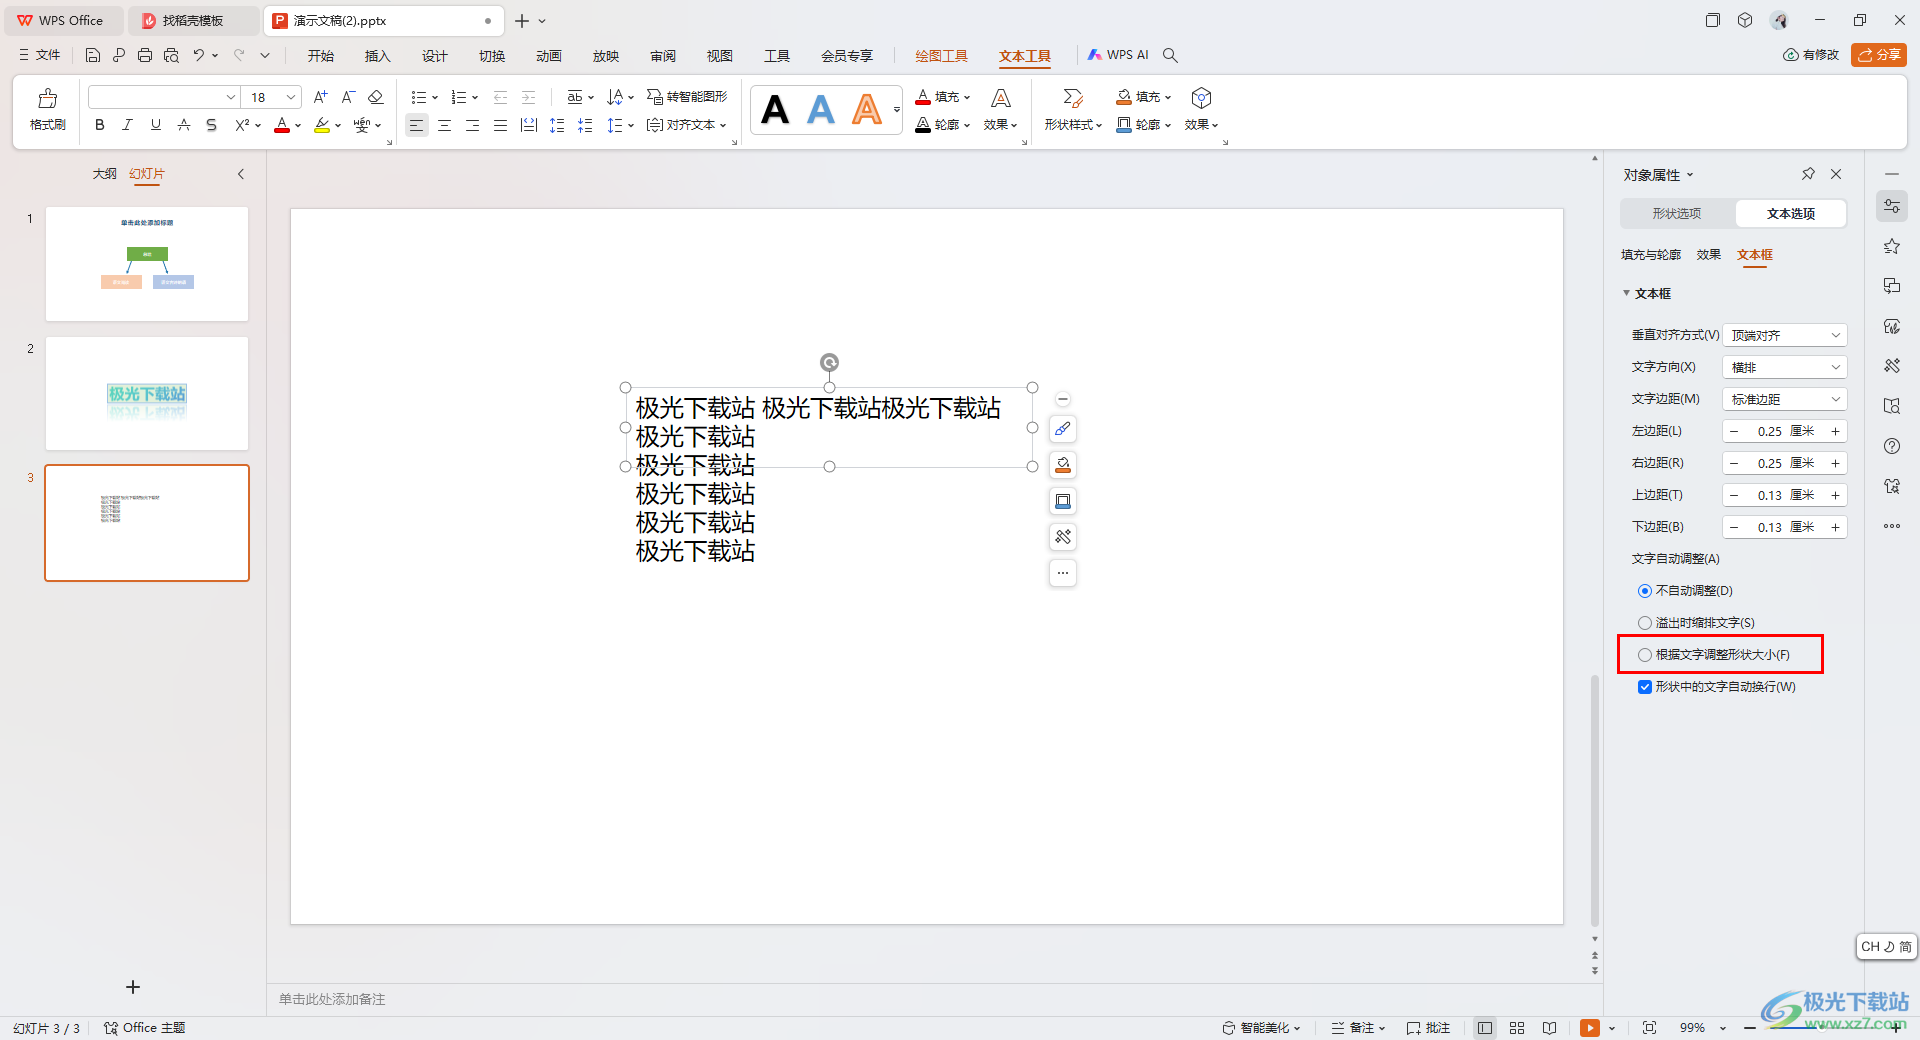Start slideshow from status bar play button
Viewport: 1920px width, 1040px height.
pyautogui.click(x=1589, y=1028)
